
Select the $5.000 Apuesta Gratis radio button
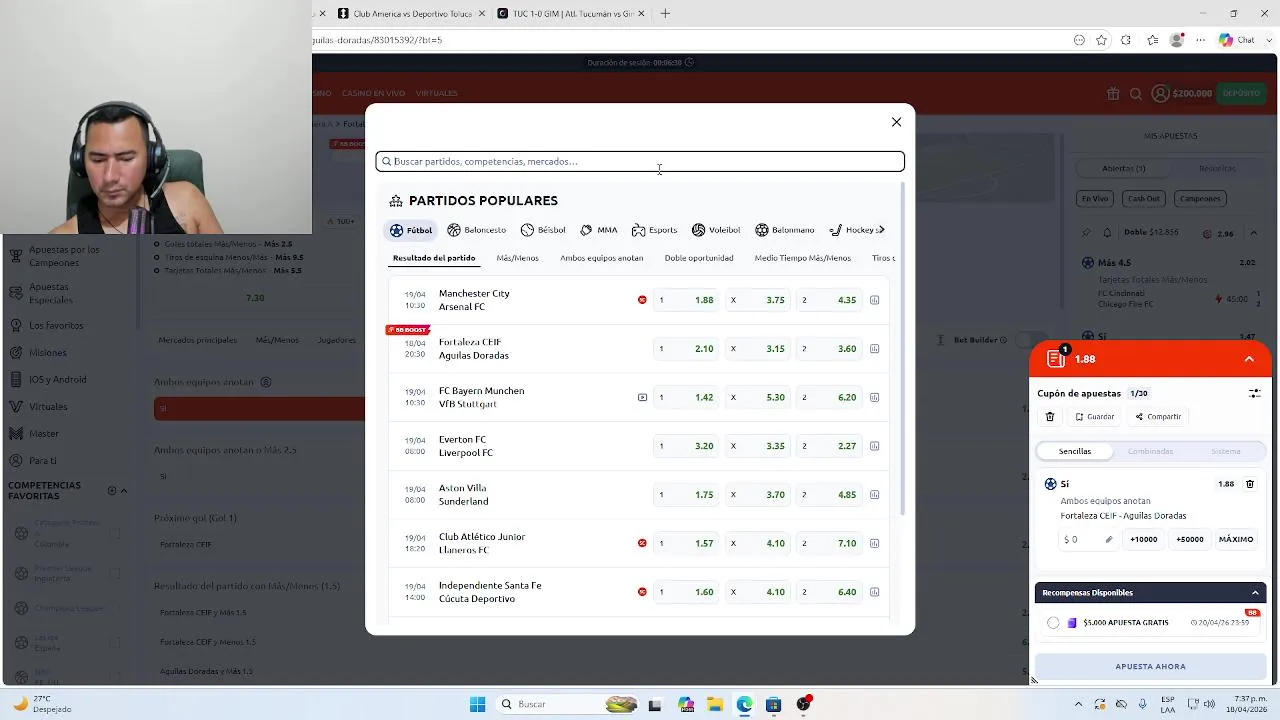[x=1053, y=623]
